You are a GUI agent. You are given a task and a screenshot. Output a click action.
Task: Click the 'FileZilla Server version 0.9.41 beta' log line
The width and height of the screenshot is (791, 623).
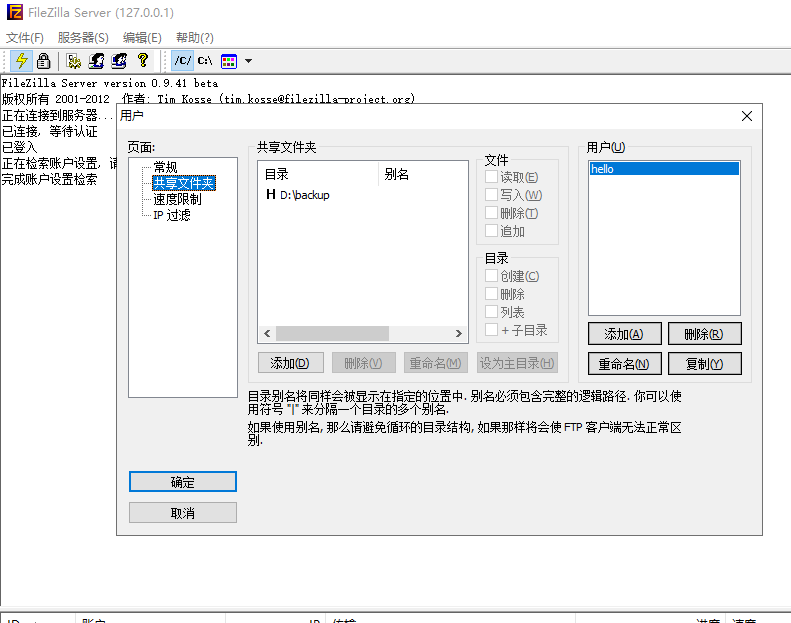coord(110,83)
